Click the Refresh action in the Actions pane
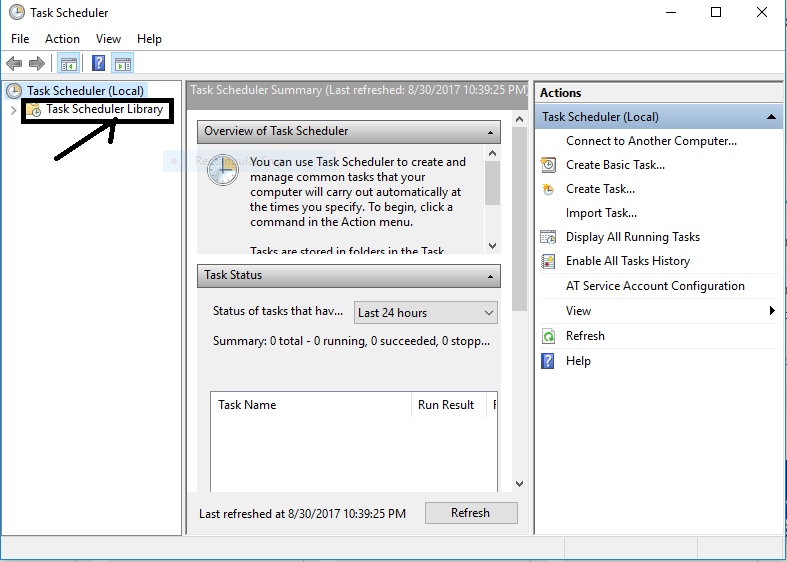Viewport: 787px width, 562px height. [x=585, y=336]
